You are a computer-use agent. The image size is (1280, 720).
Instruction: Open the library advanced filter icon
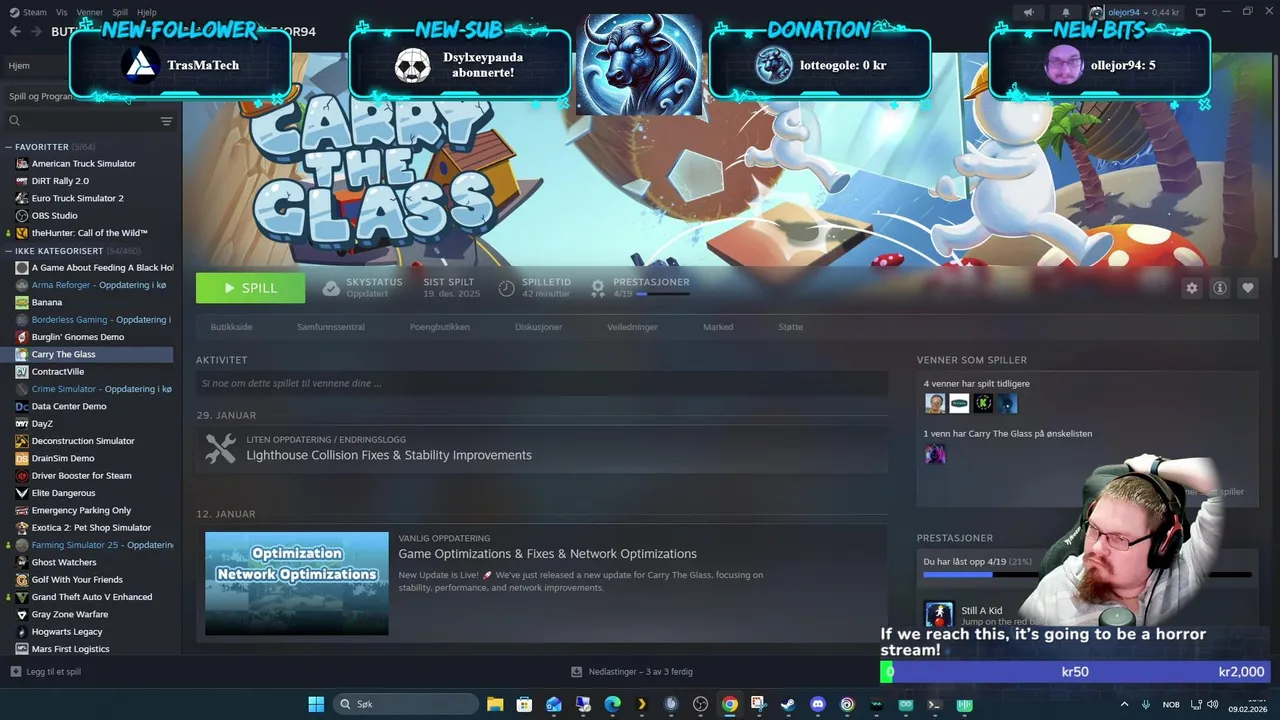[x=166, y=121]
